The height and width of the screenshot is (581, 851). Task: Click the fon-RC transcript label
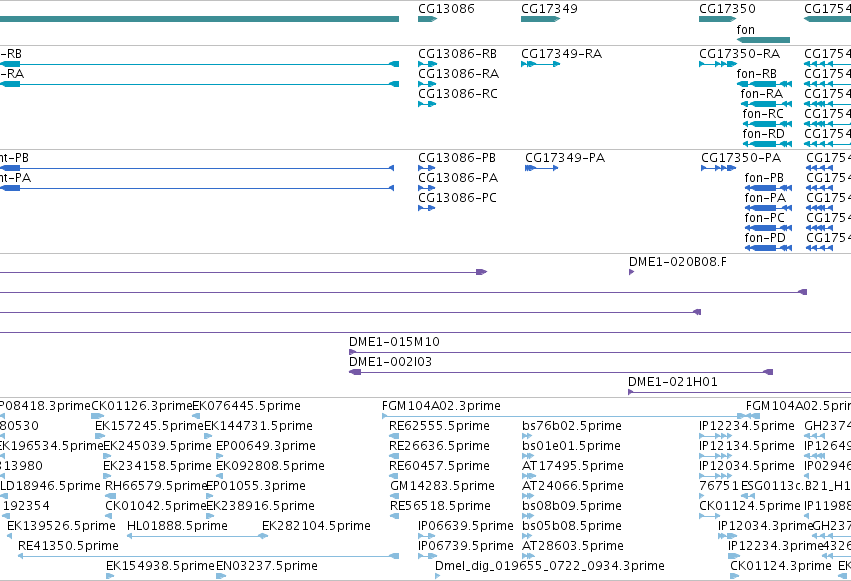(x=763, y=114)
